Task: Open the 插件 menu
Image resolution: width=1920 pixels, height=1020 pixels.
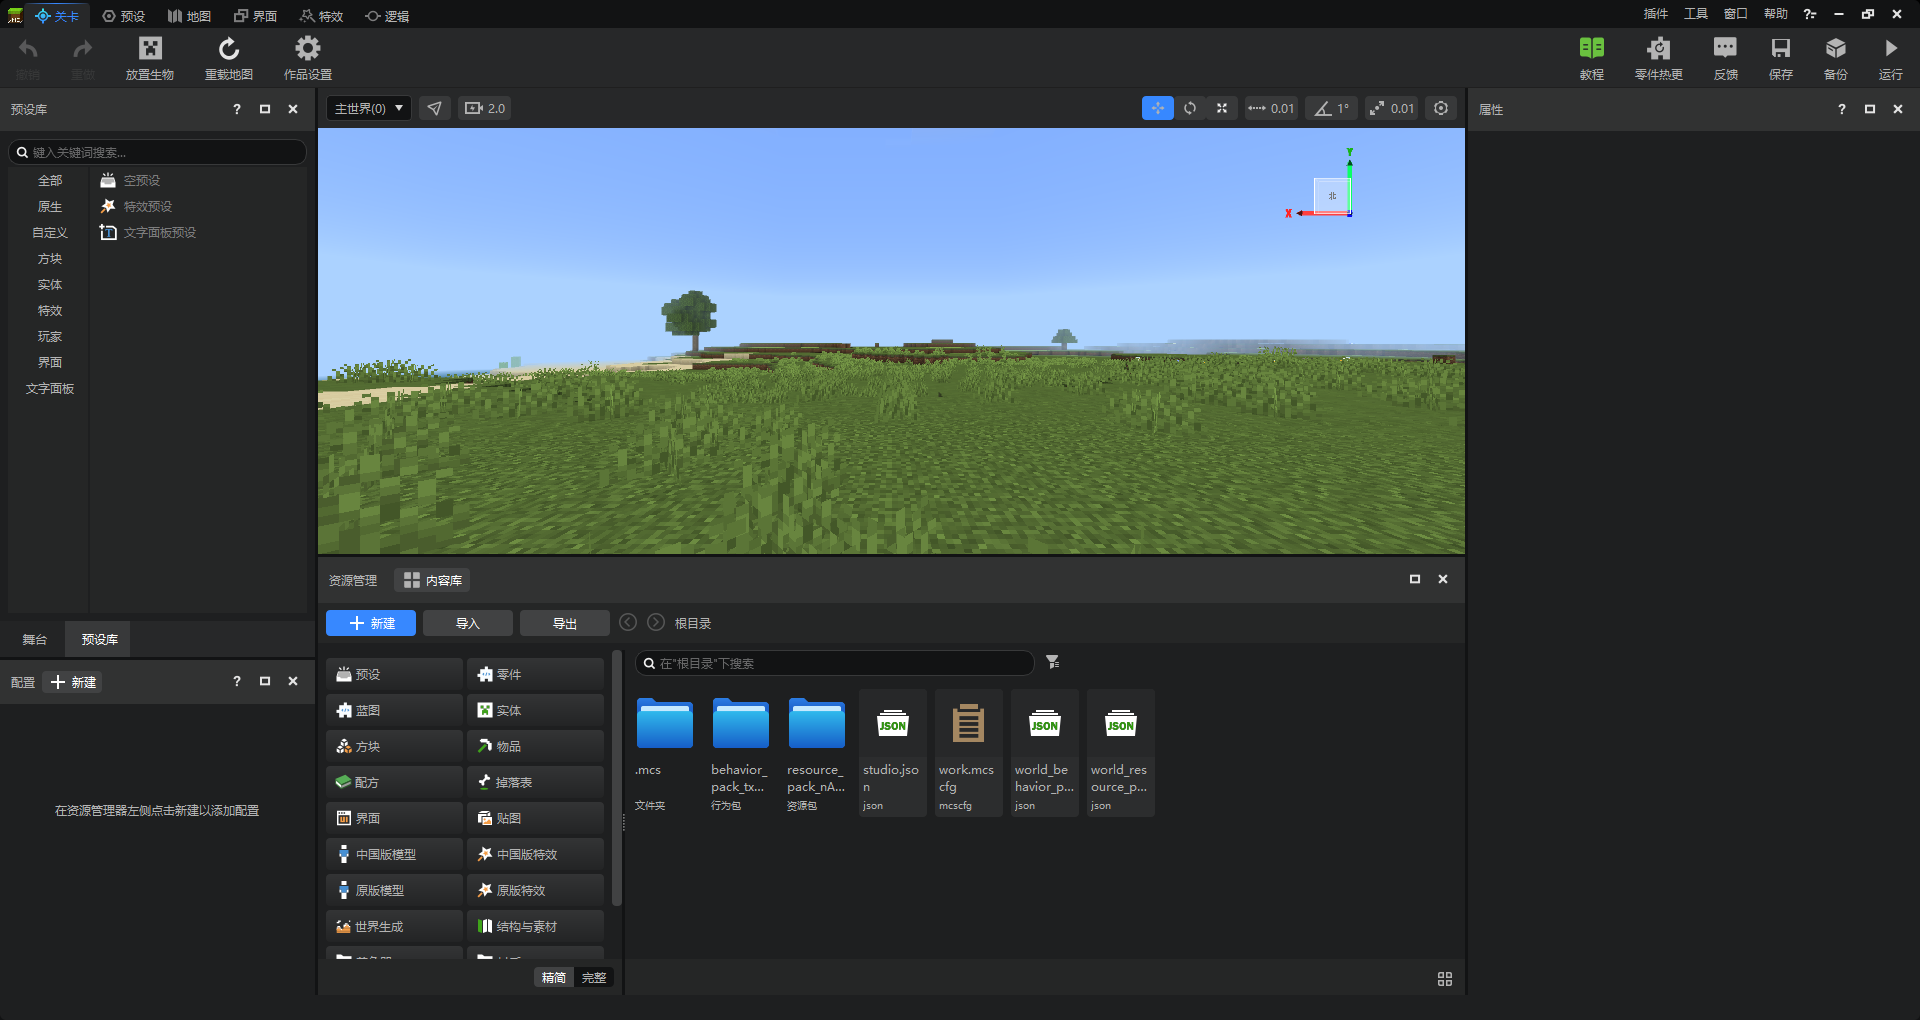Action: (x=1656, y=14)
